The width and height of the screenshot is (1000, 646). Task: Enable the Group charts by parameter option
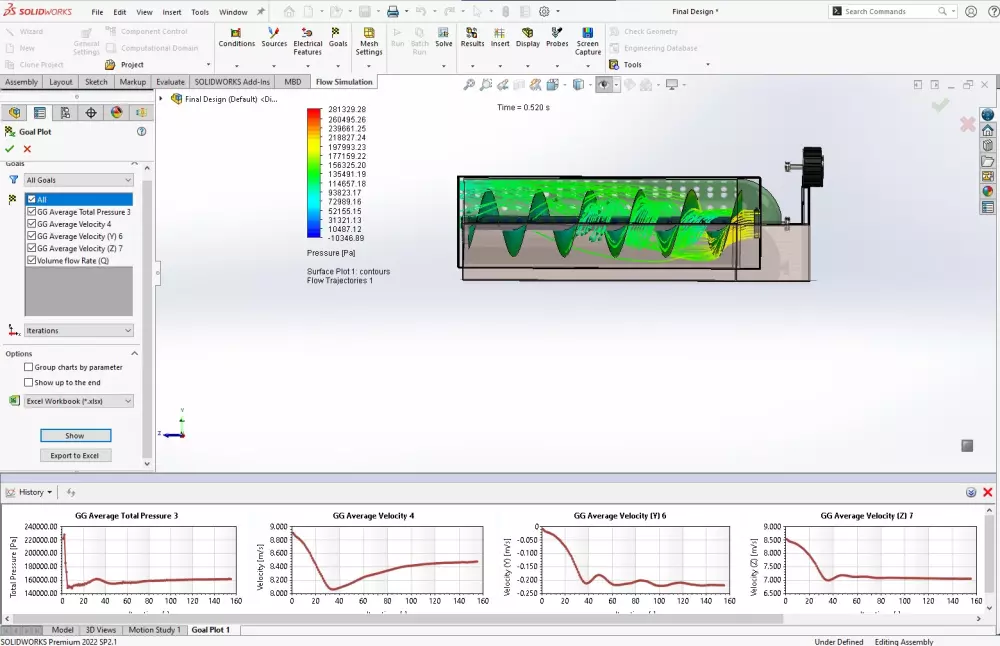click(29, 366)
